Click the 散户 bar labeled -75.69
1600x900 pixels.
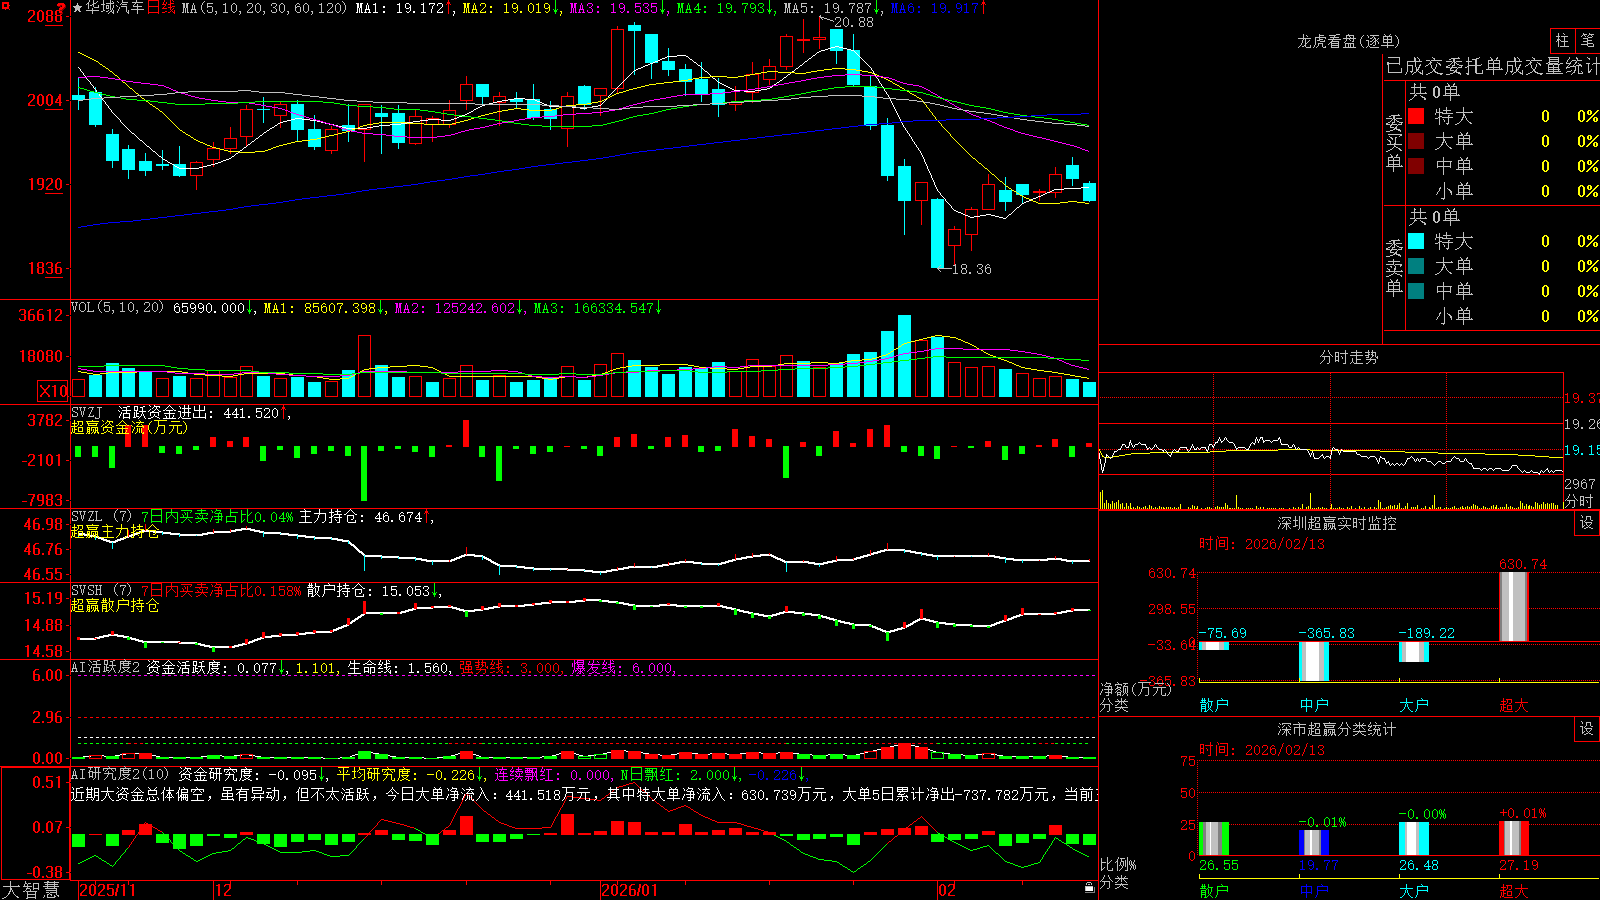pos(1214,645)
